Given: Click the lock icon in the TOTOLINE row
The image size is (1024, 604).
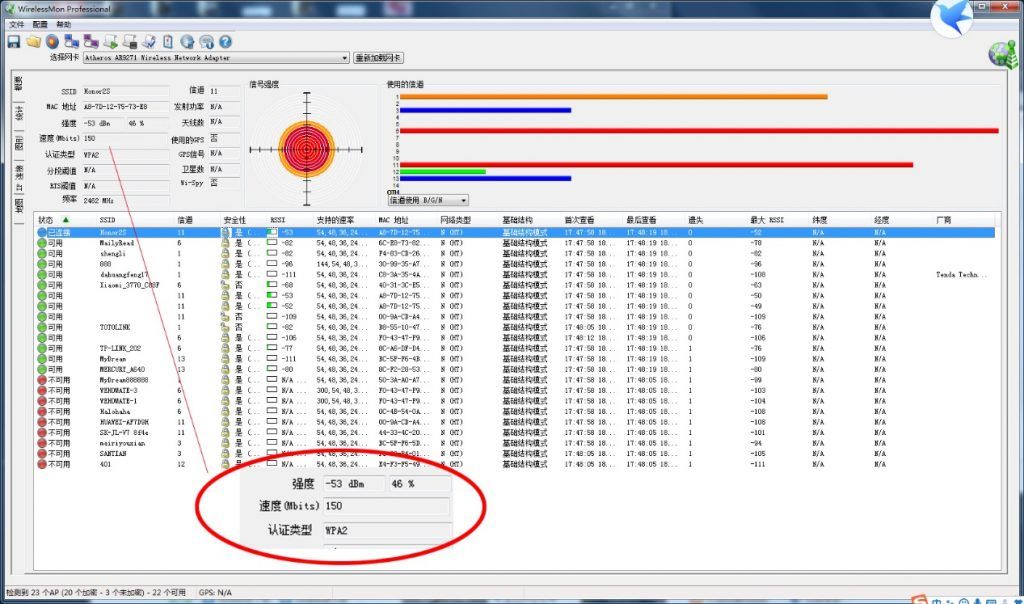Looking at the screenshot, I should pyautogui.click(x=225, y=327).
